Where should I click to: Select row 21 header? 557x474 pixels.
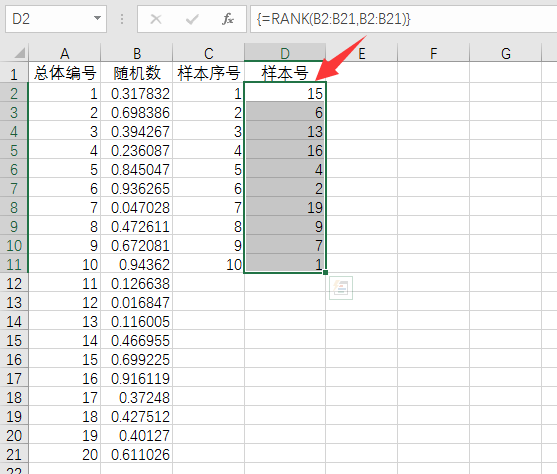[x=14, y=454]
